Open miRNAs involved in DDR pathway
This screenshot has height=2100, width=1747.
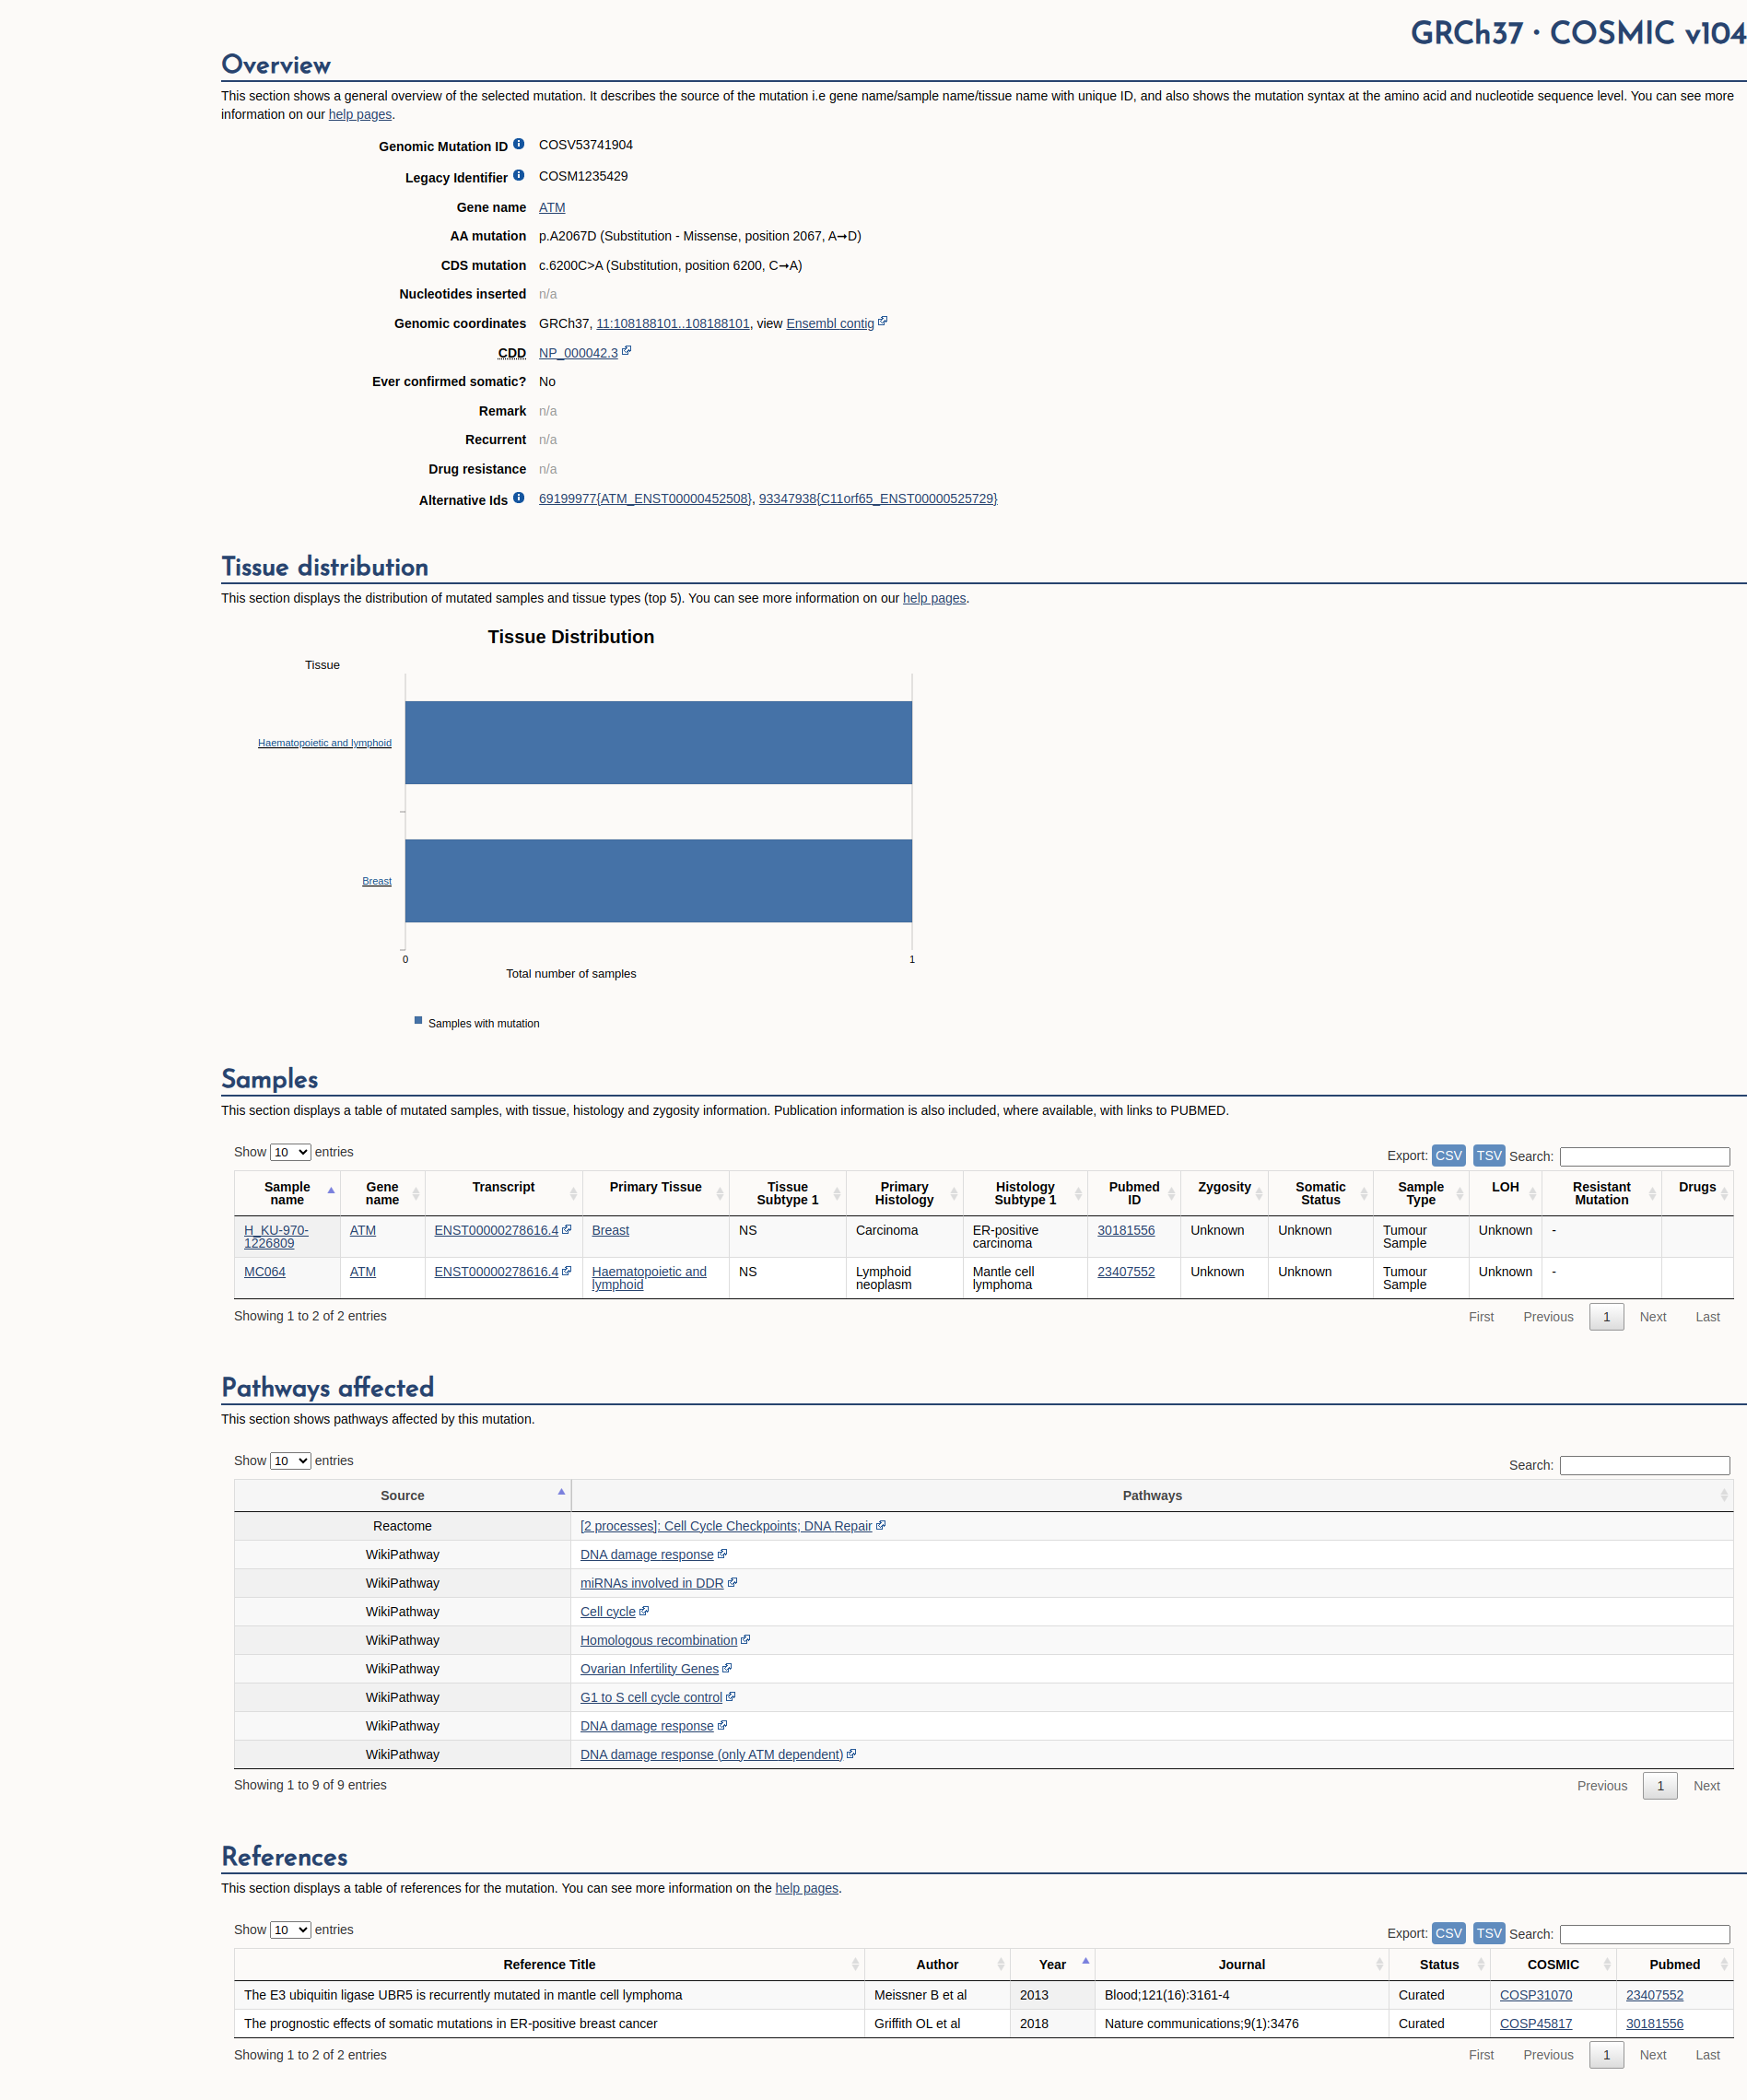tap(652, 1583)
